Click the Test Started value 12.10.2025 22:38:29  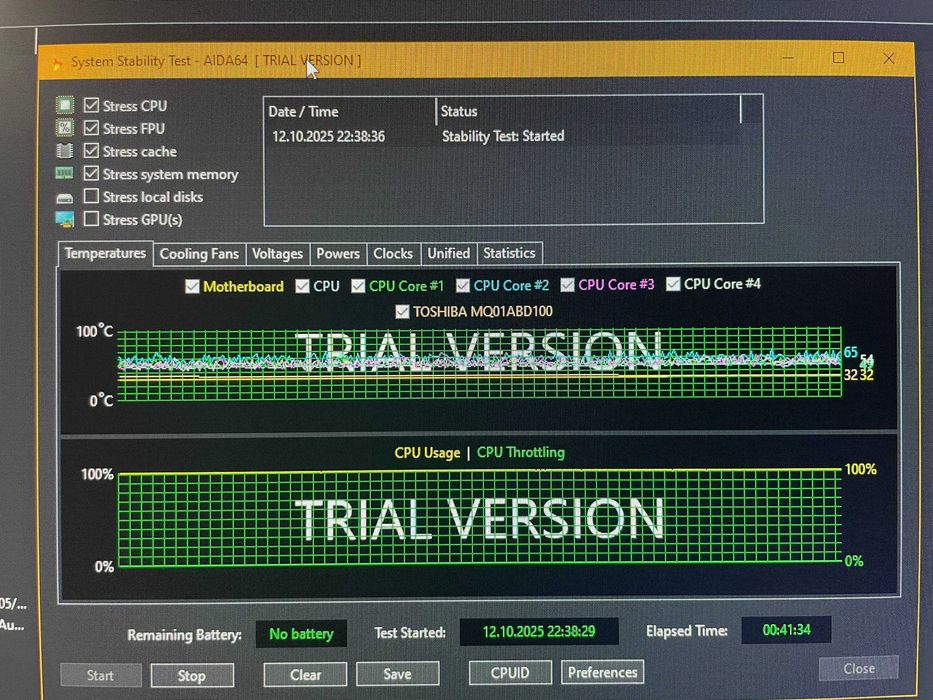[538, 632]
